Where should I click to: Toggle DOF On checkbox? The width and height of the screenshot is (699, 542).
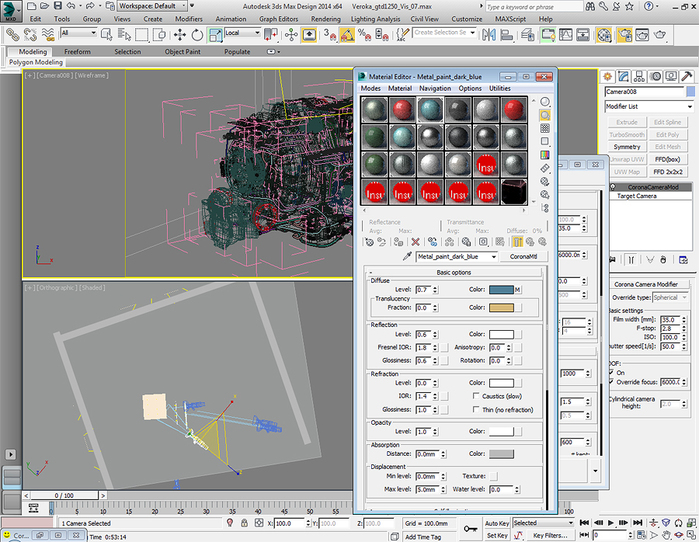coord(611,372)
